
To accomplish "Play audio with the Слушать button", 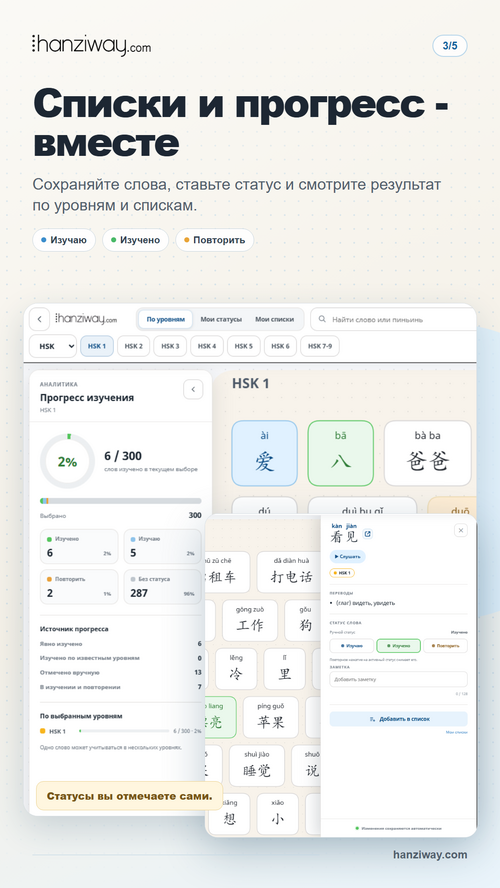I will tap(348, 557).
